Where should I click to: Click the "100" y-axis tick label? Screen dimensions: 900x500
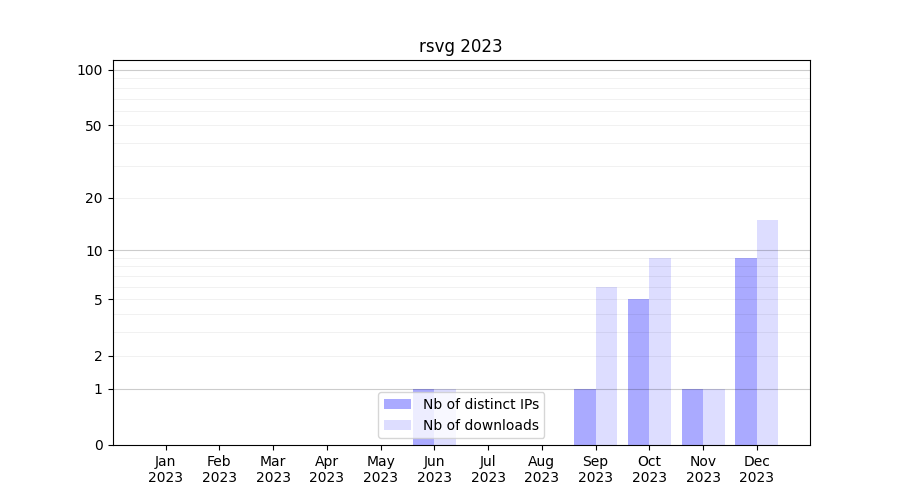click(90, 70)
